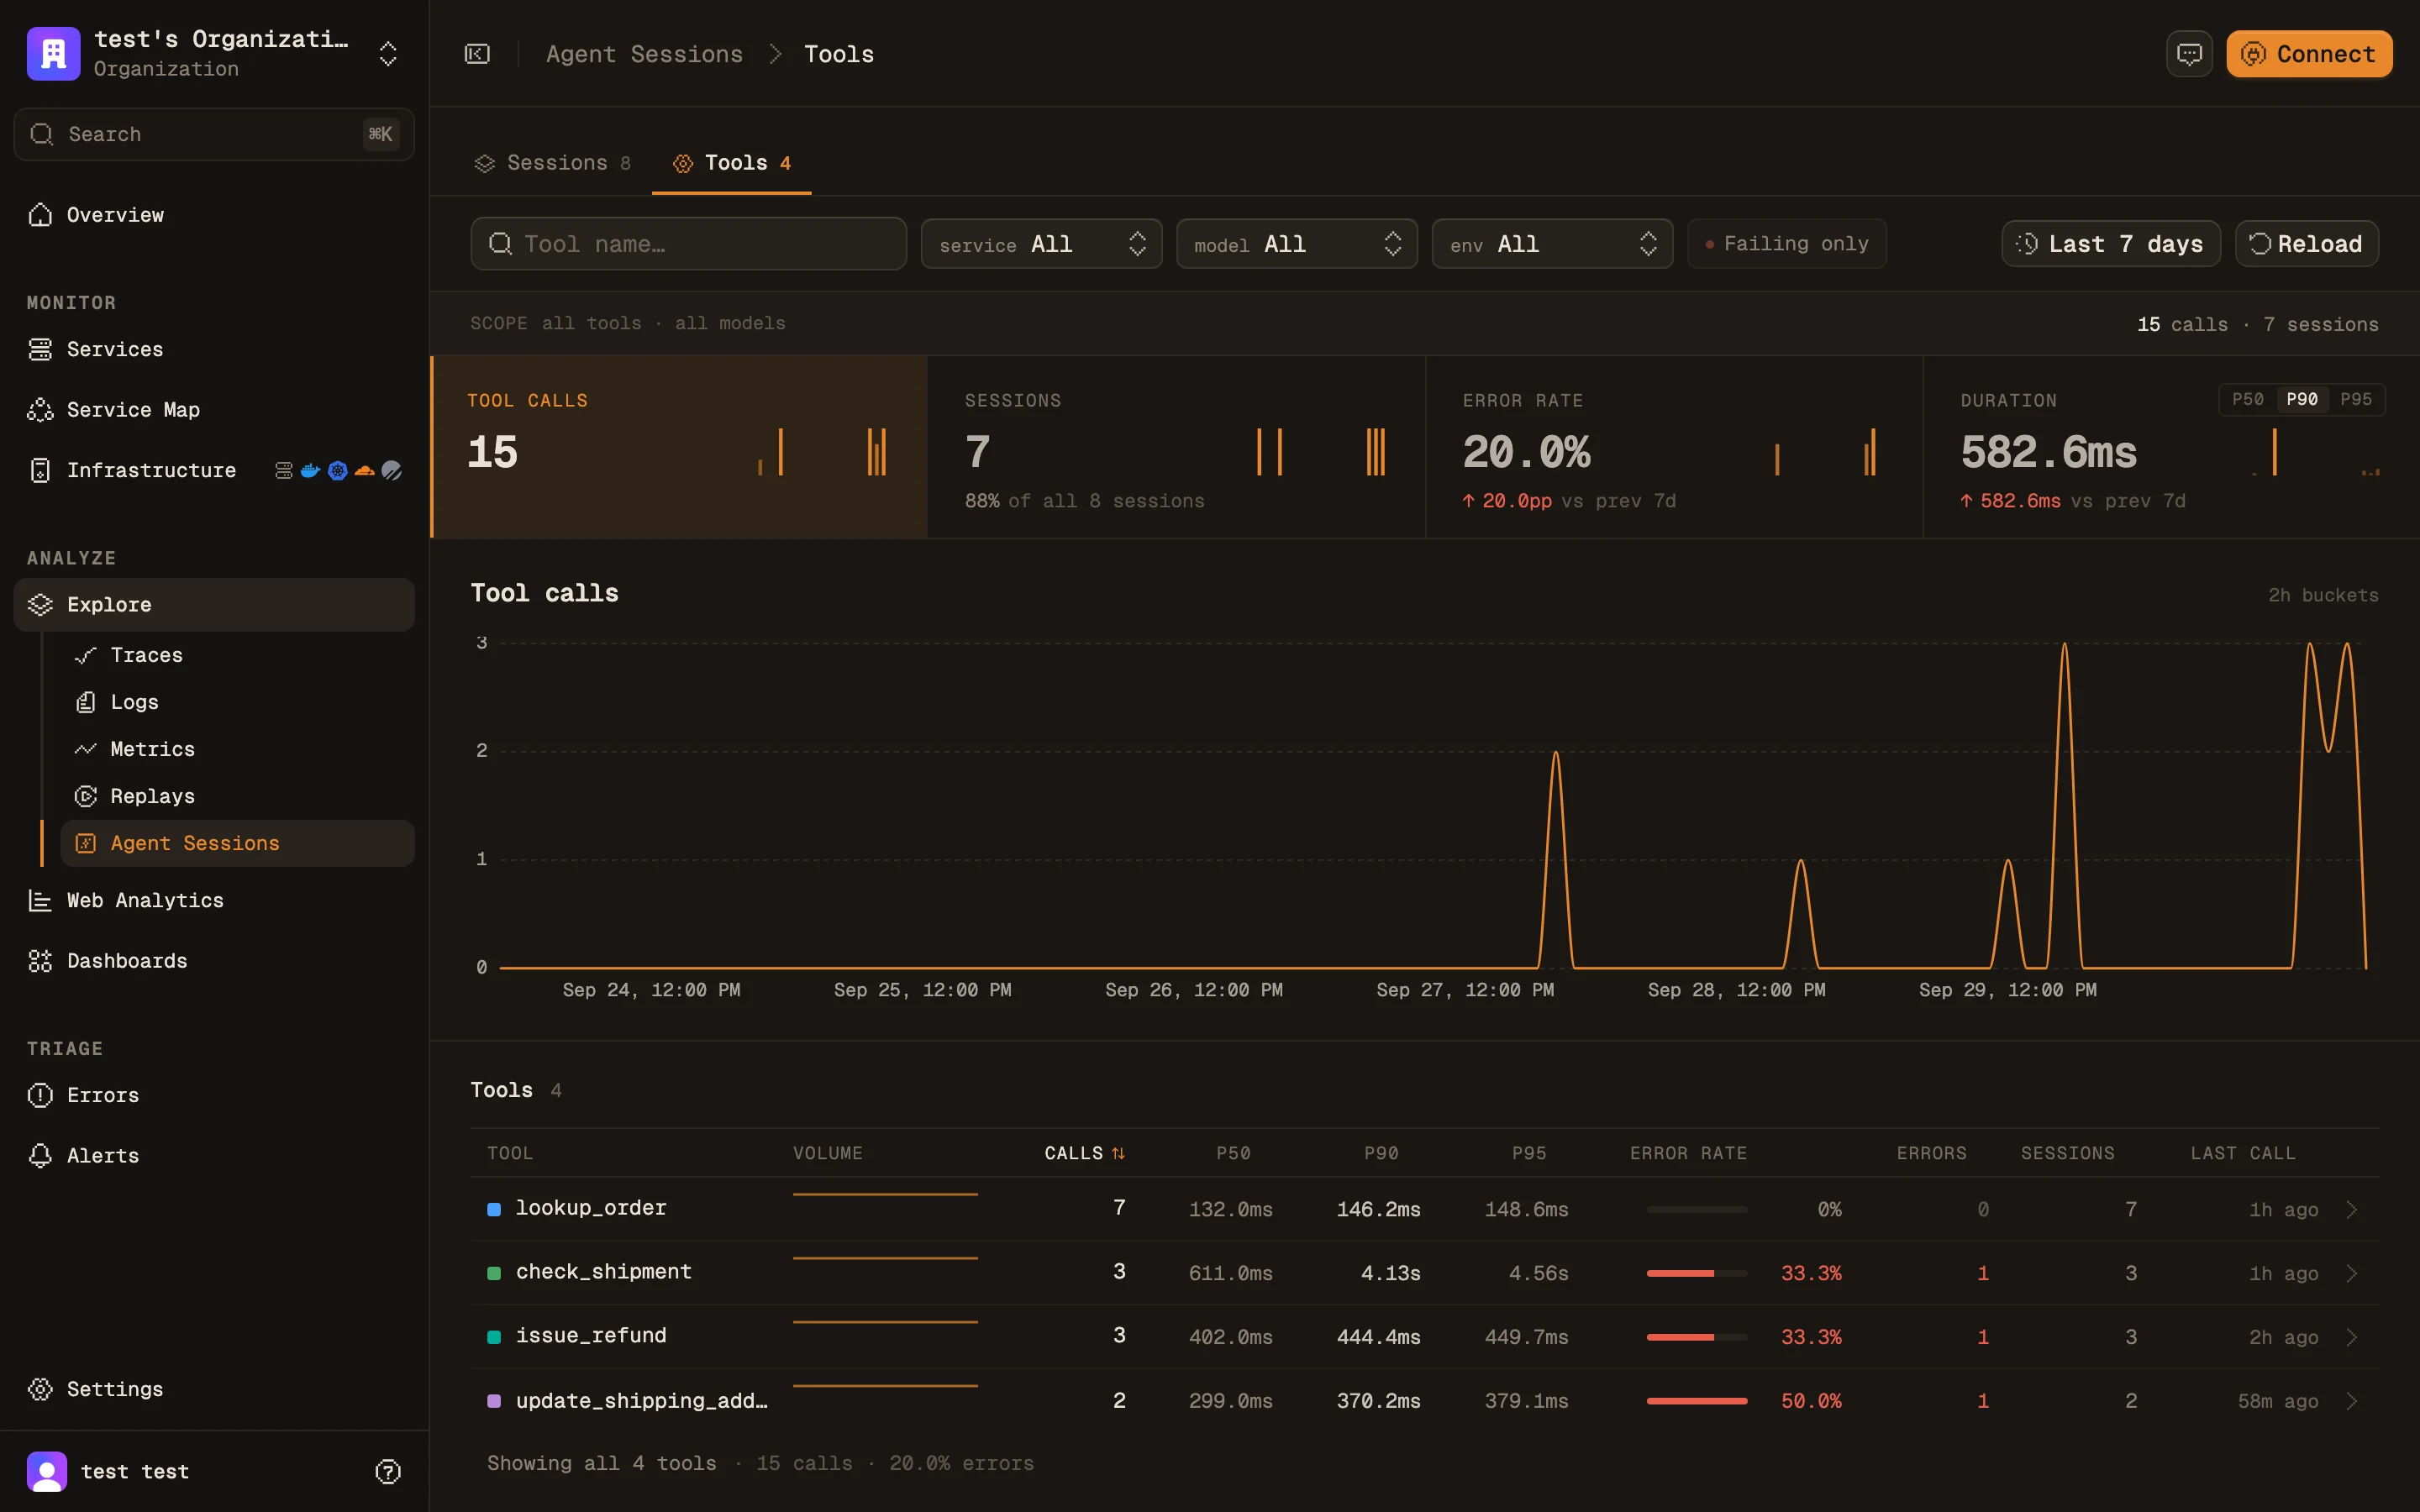2420x1512 pixels.
Task: Click the Cloudflare cloud icon beside Infrastructure
Action: tap(365, 470)
